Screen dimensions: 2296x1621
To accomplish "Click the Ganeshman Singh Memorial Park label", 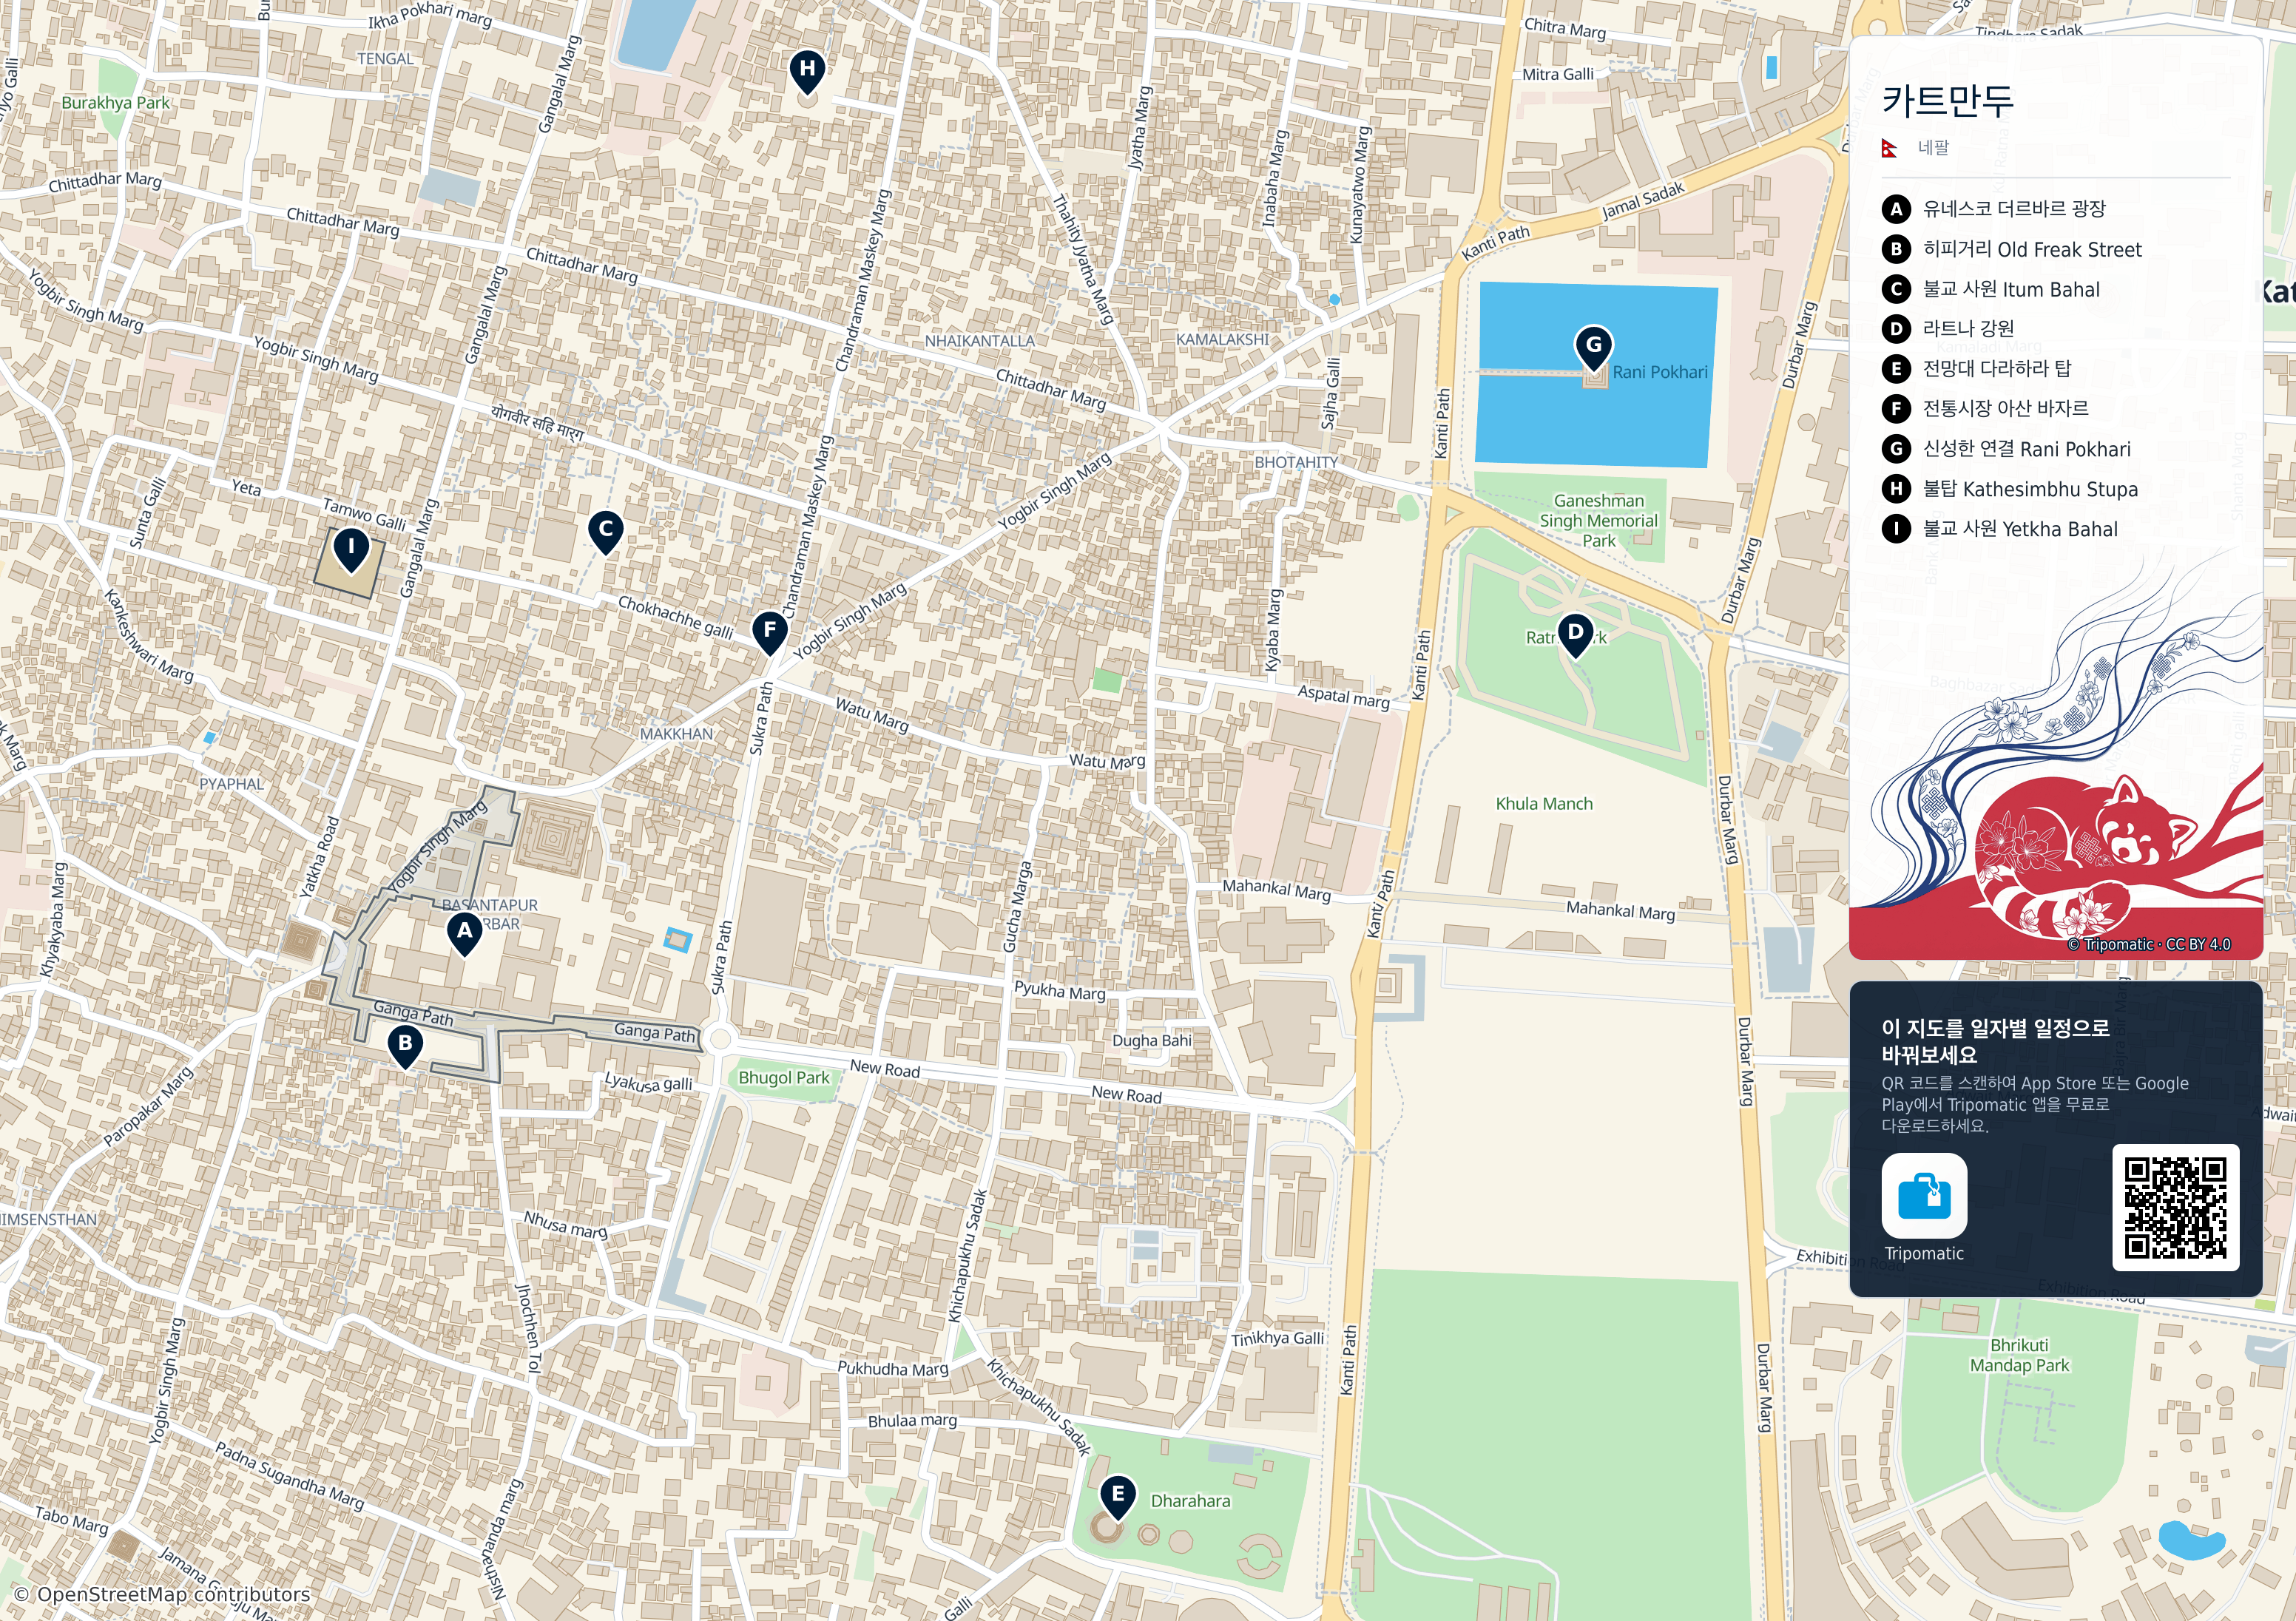I will pos(1598,520).
